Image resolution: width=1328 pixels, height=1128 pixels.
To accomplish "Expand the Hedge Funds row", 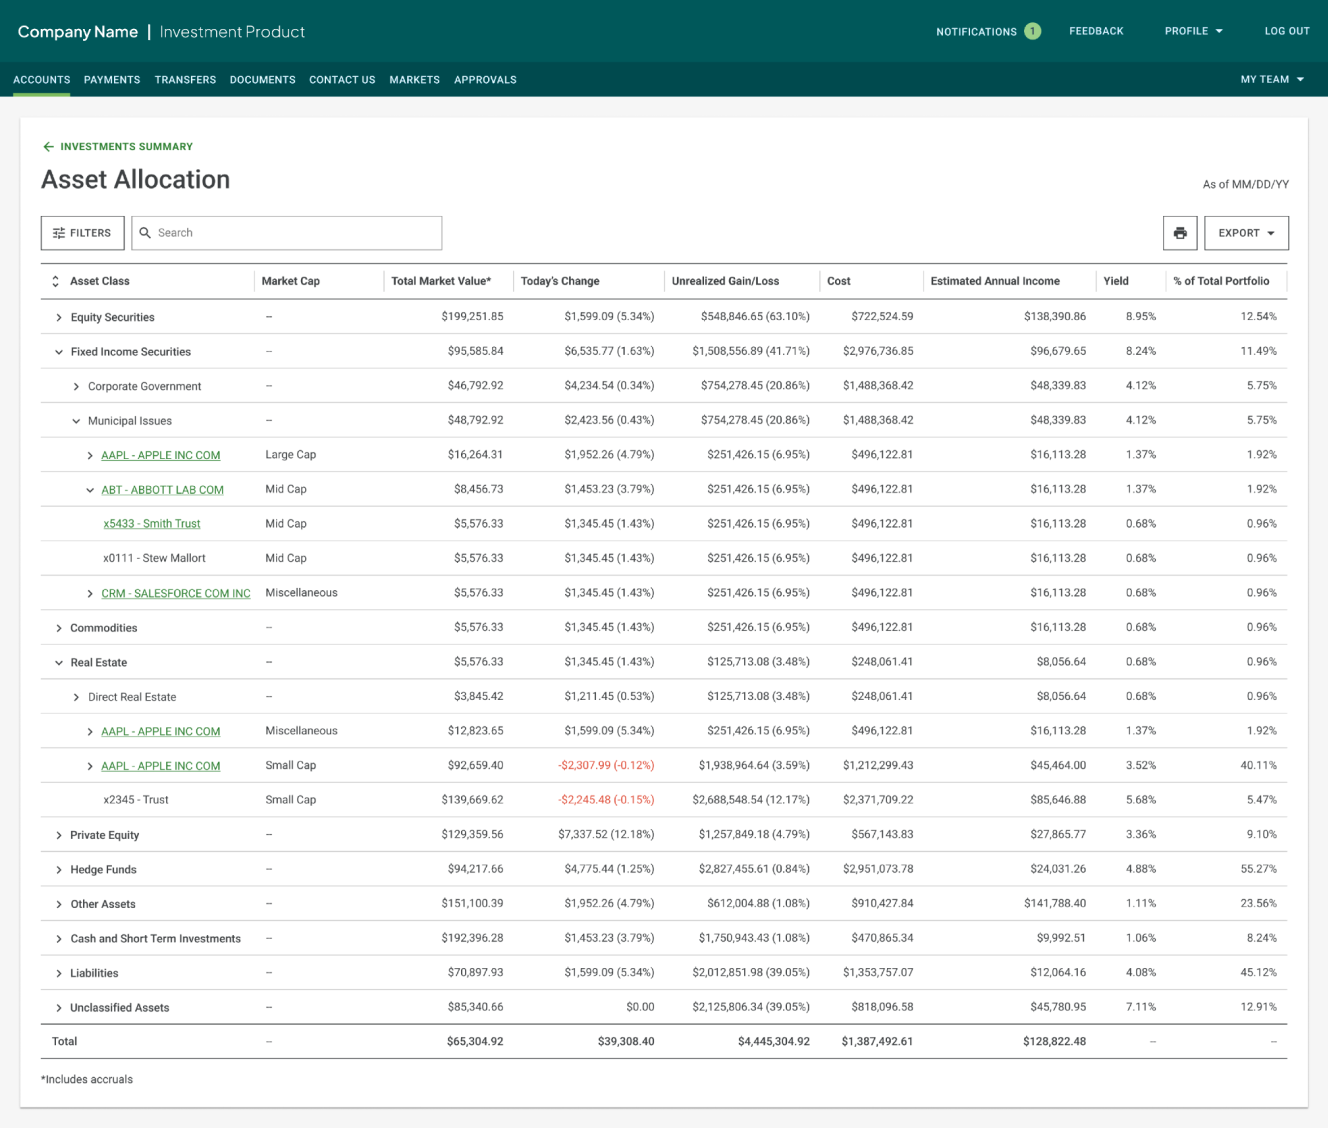I will point(59,870).
